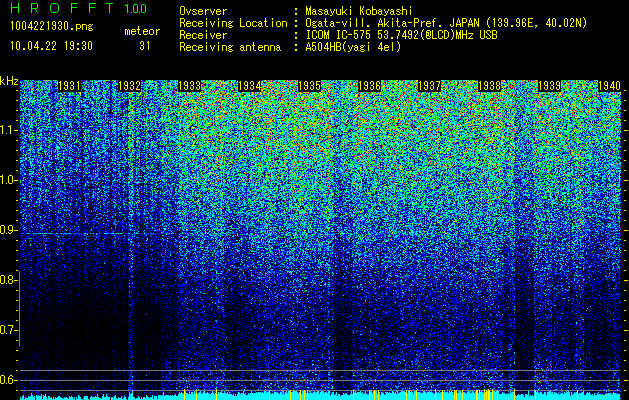Screen dimensions: 629x400
Task: Click the 1938 time marker label
Action: pyautogui.click(x=490, y=86)
